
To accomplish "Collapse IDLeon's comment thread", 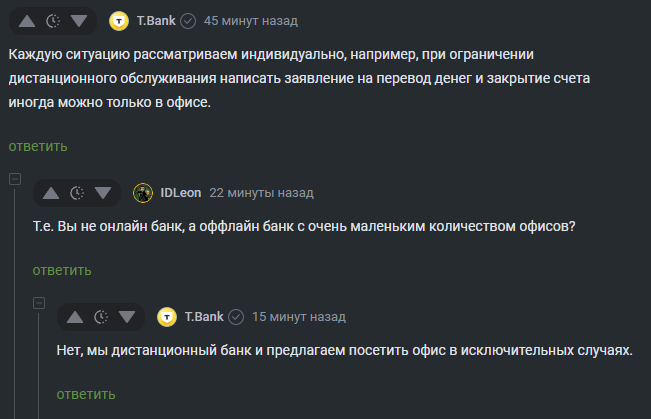I will (x=15, y=179).
